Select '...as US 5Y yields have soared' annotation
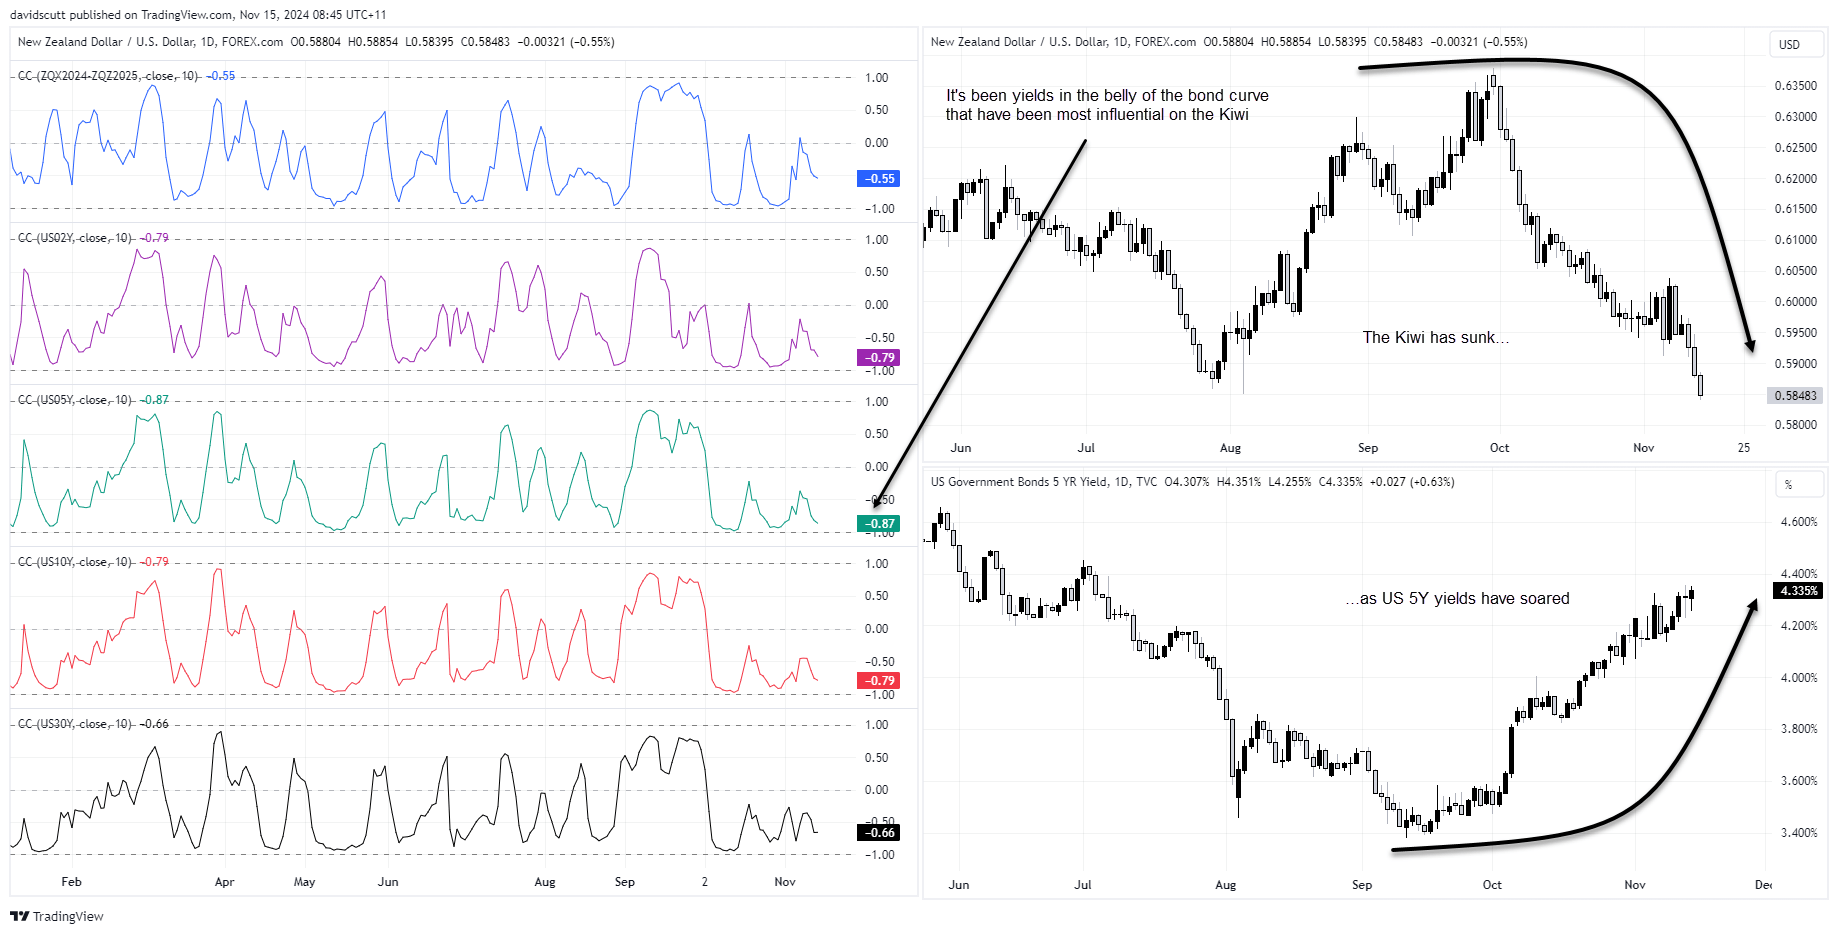Image resolution: width=1838 pixels, height=934 pixels. tap(1457, 598)
